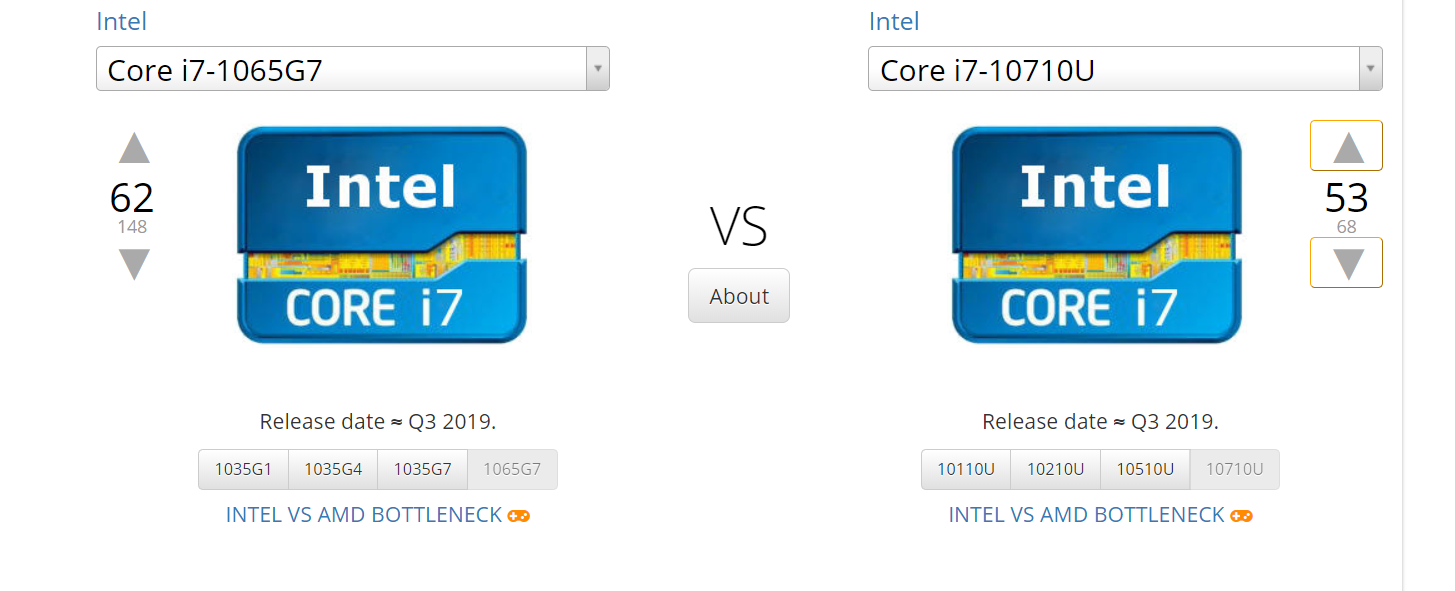This screenshot has height=591, width=1455.
Task: Switch left CPU to 1035G7
Action: tap(422, 469)
